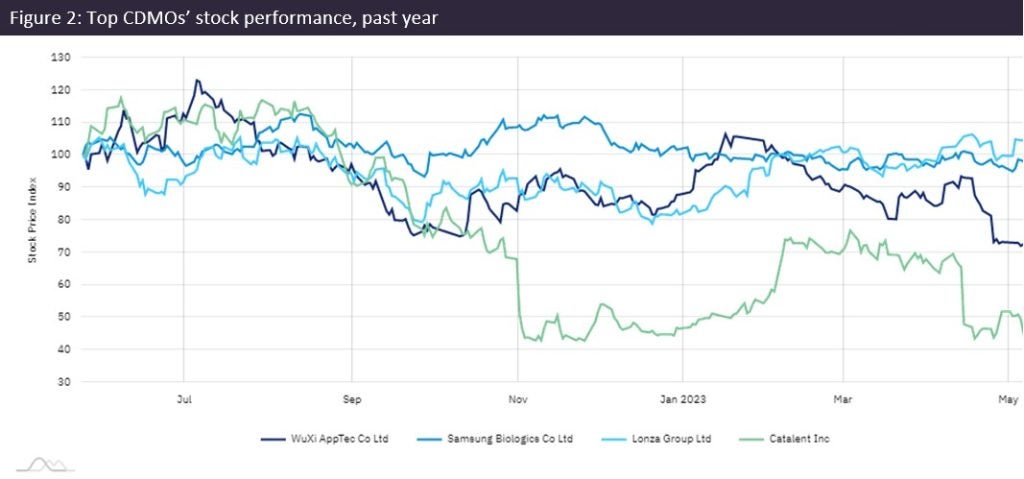Click the 100 y-axis tick label
The height and width of the screenshot is (479, 1024).
point(62,154)
